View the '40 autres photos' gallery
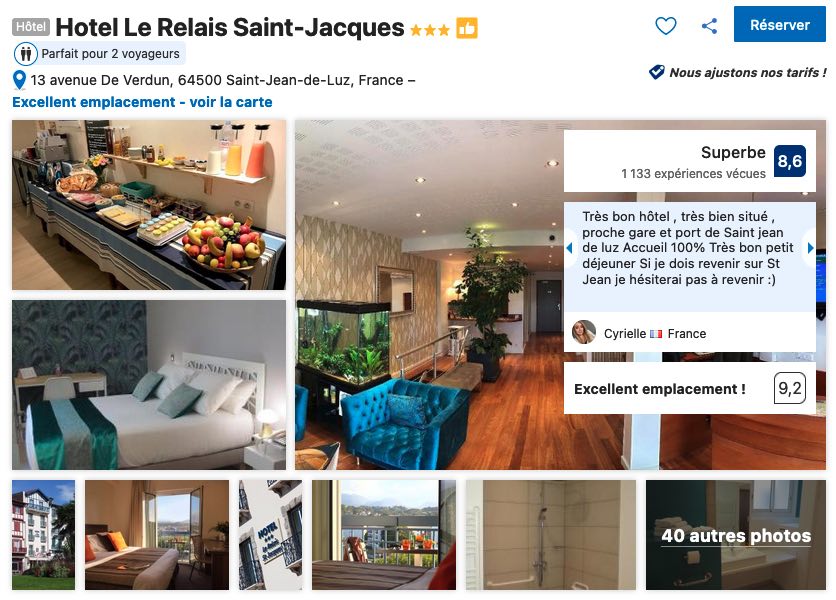Viewport: 836px width, 600px height. point(736,535)
